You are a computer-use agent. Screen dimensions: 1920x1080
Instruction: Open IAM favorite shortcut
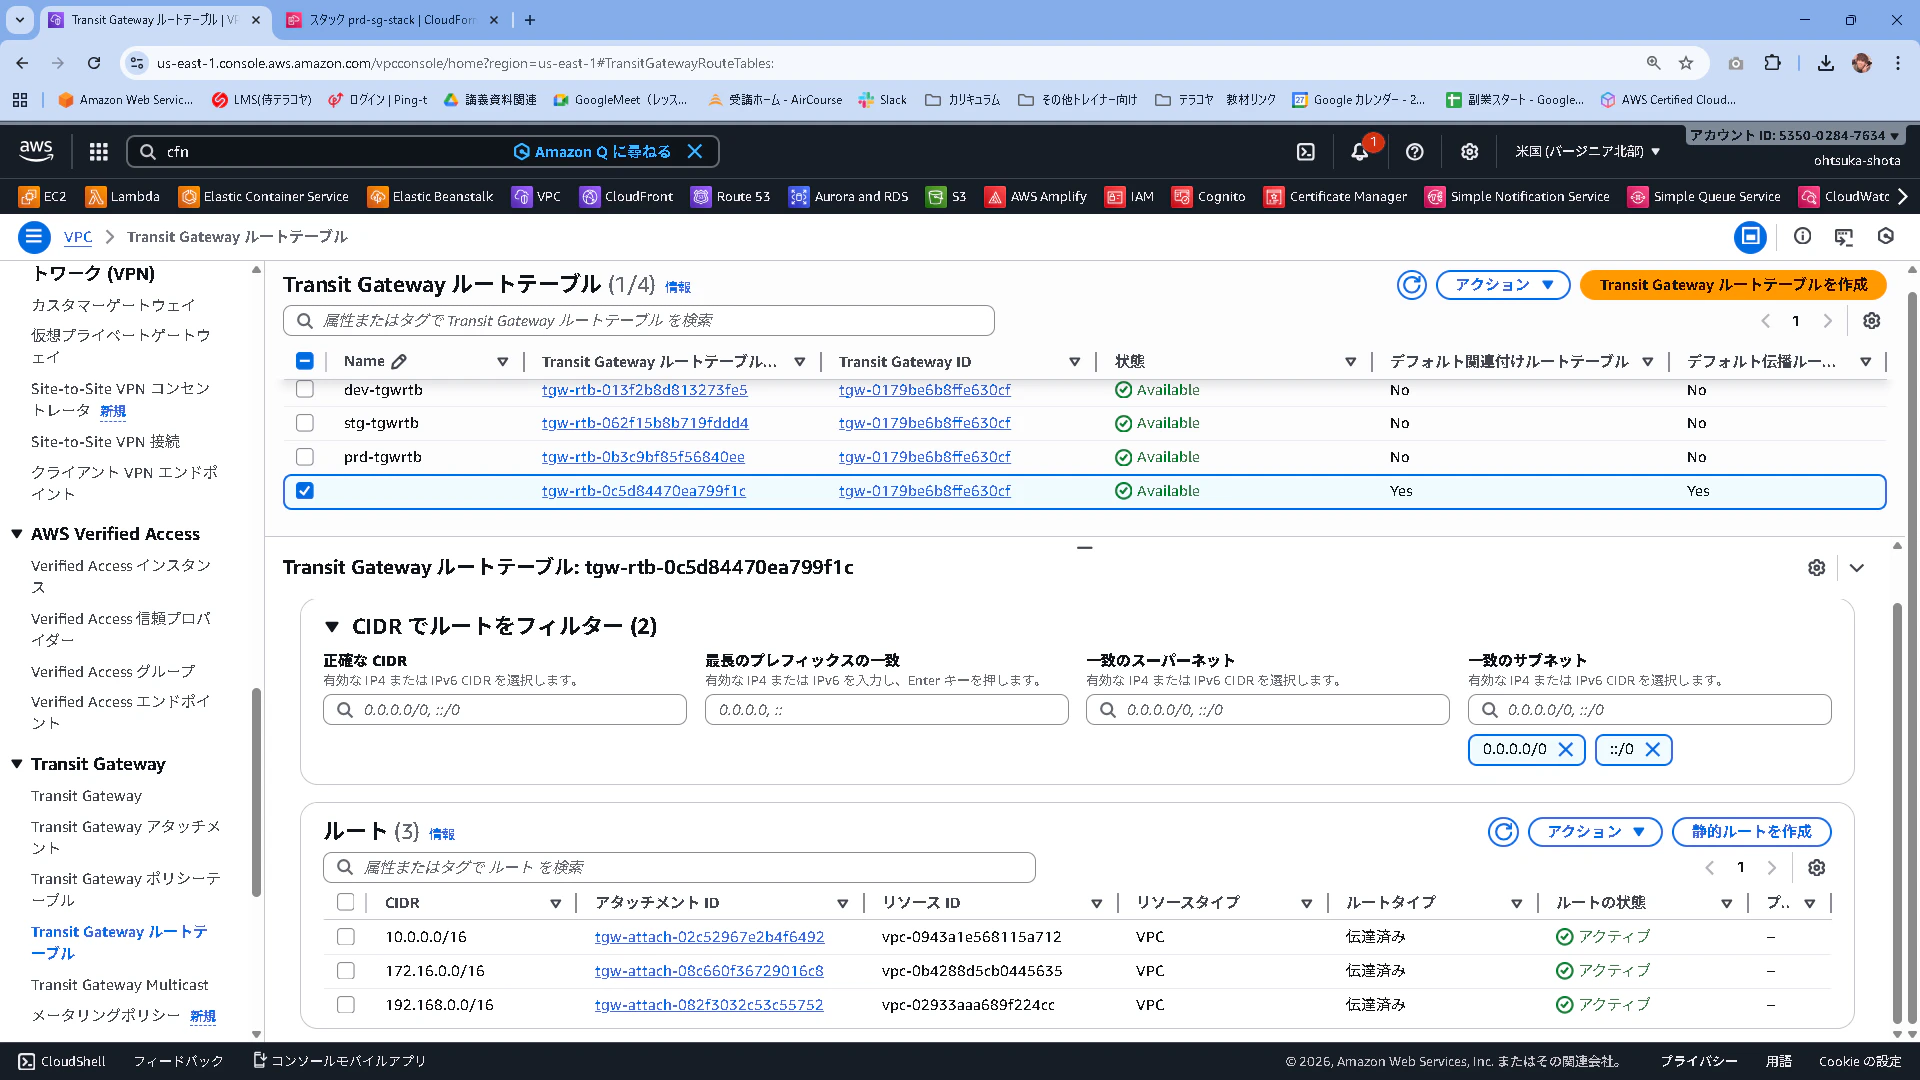pos(1129,197)
